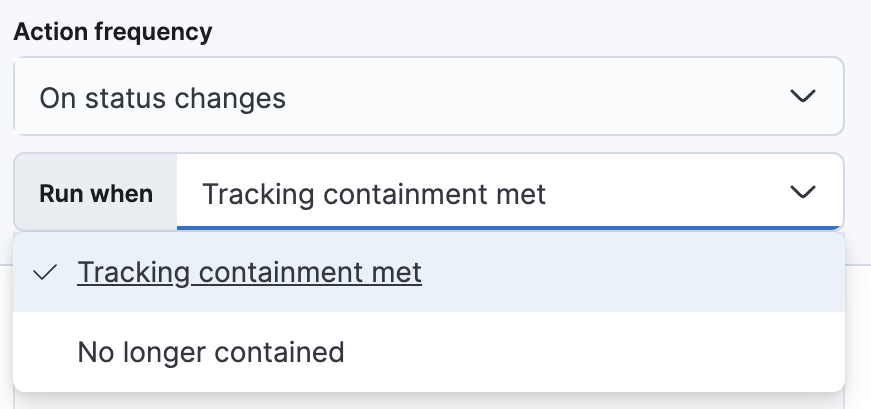Toggle the Run when condition selector closed

coord(802,192)
